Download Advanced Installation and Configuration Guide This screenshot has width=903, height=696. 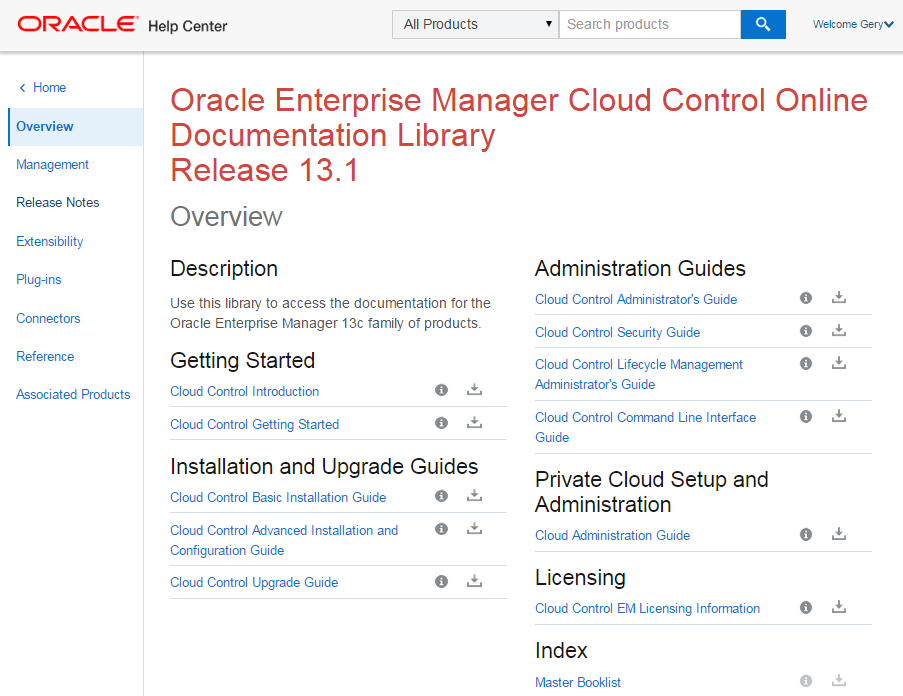point(474,528)
